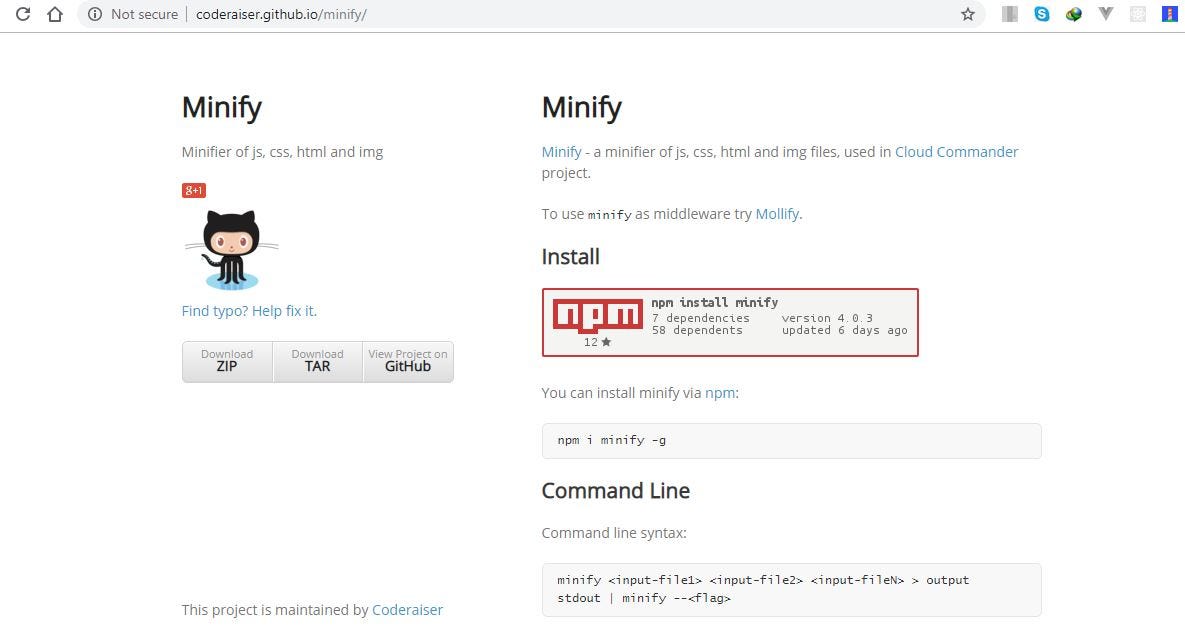Reload the page with the refresh icon
The width and height of the screenshot is (1185, 640).
coord(23,14)
